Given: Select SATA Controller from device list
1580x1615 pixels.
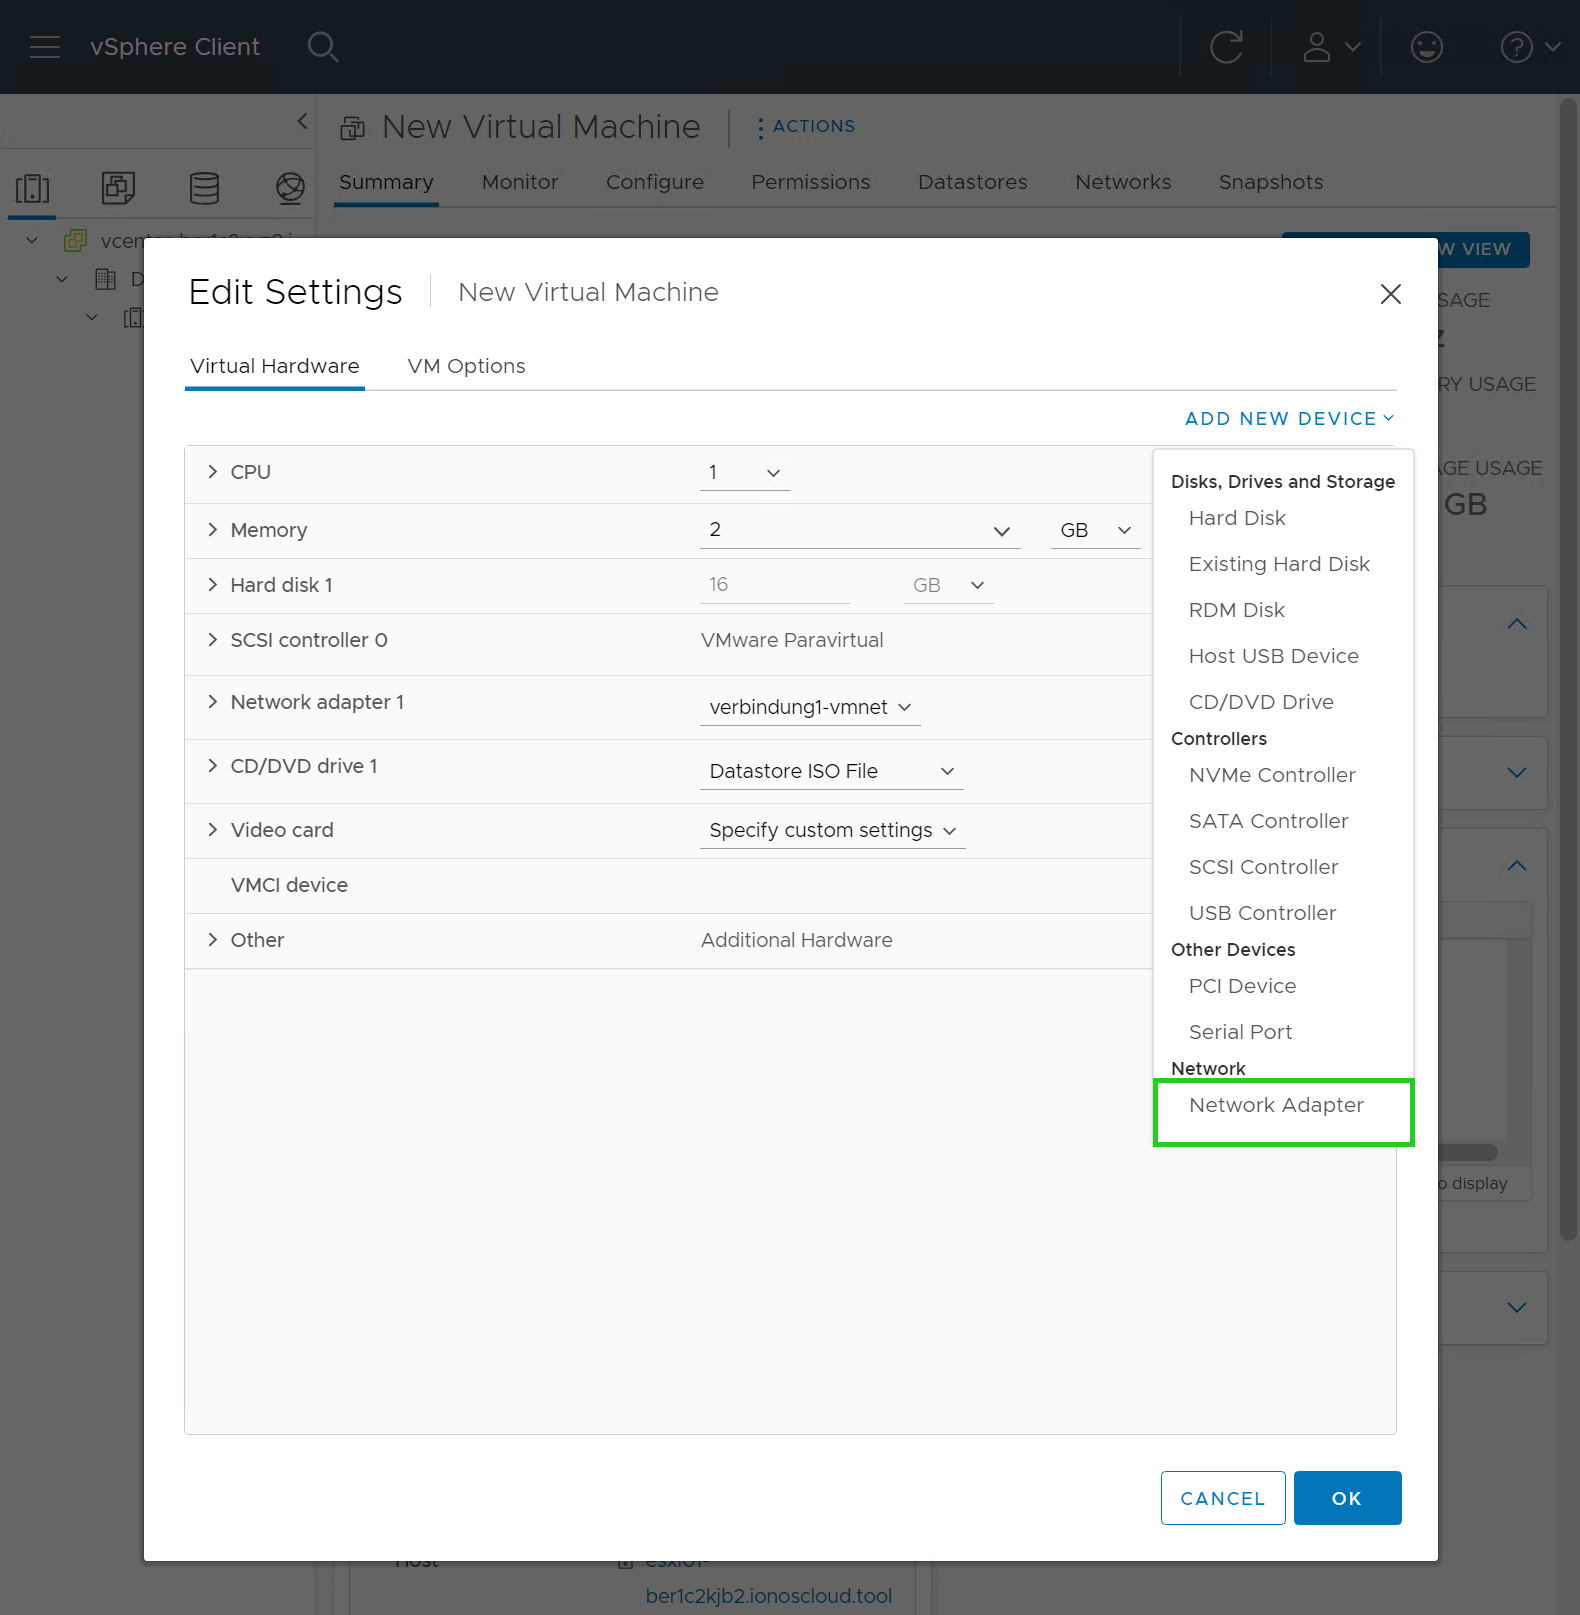Looking at the screenshot, I should coord(1268,821).
